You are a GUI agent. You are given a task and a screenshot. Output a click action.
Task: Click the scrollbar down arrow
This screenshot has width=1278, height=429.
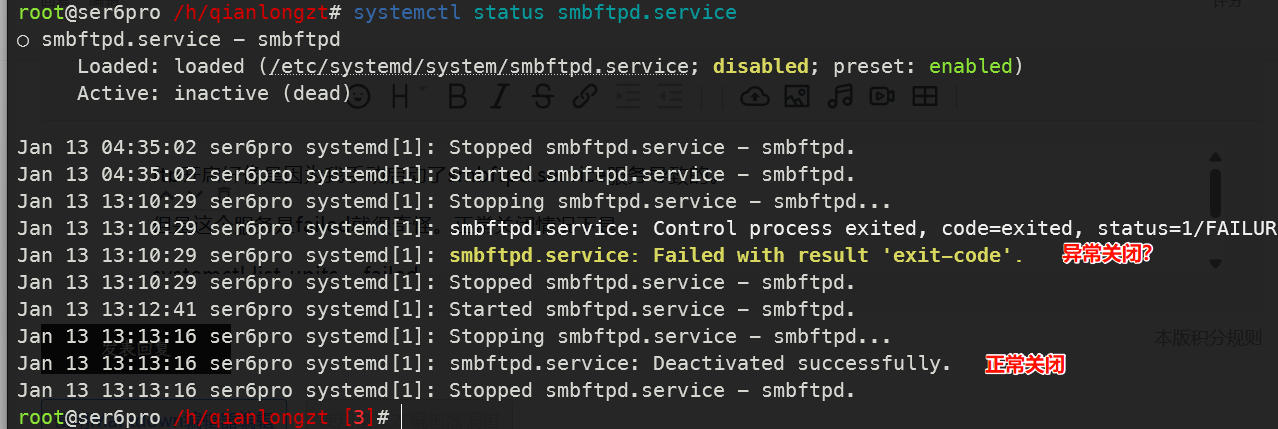point(1215,263)
